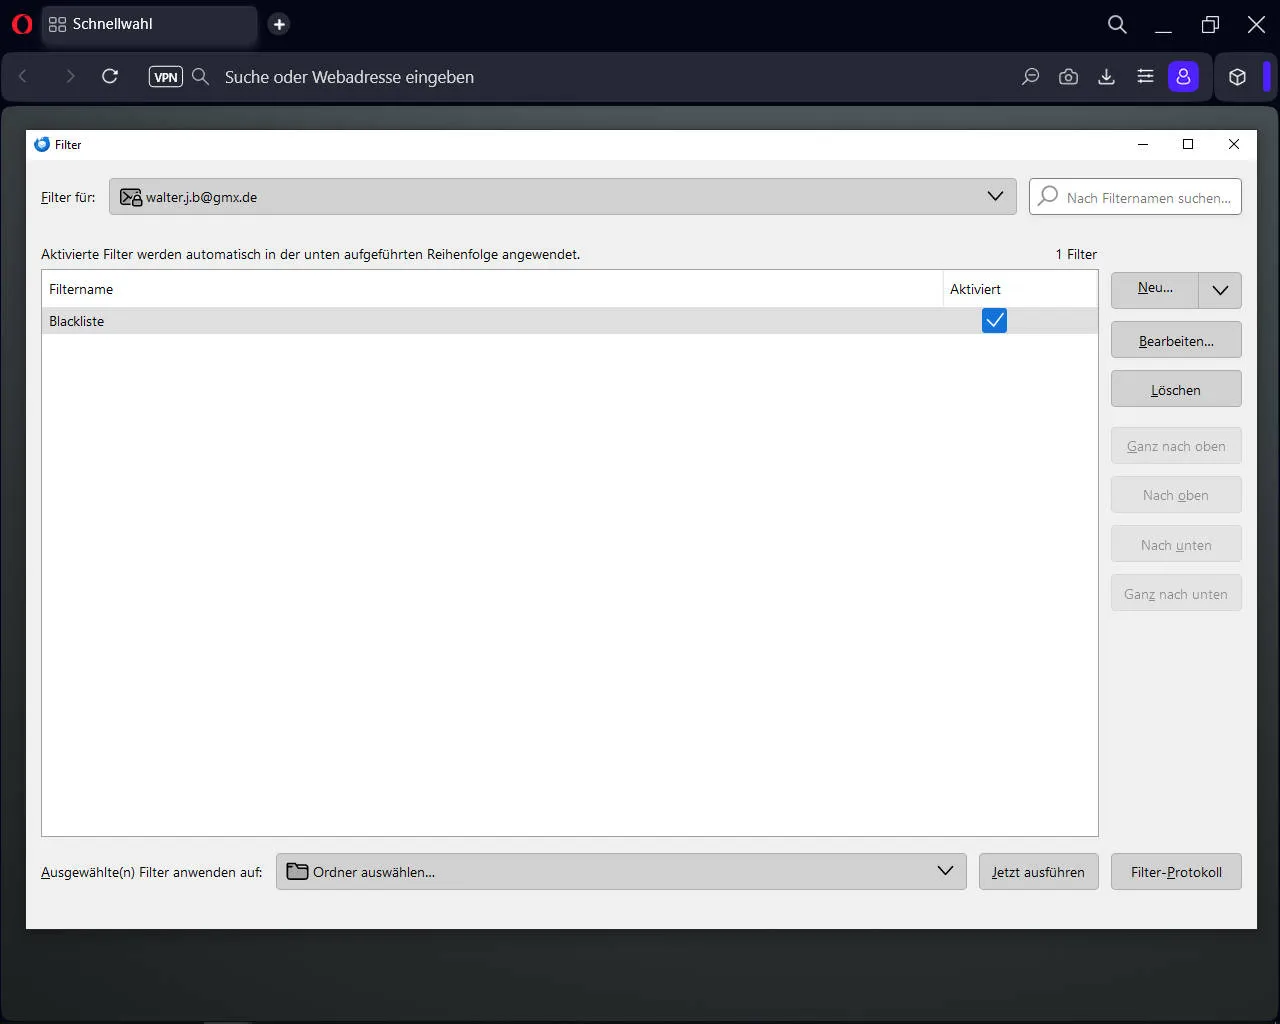1280x1024 pixels.
Task: Uncheck the Aktiviert checkbox for Blackliste
Action: pyautogui.click(x=994, y=320)
